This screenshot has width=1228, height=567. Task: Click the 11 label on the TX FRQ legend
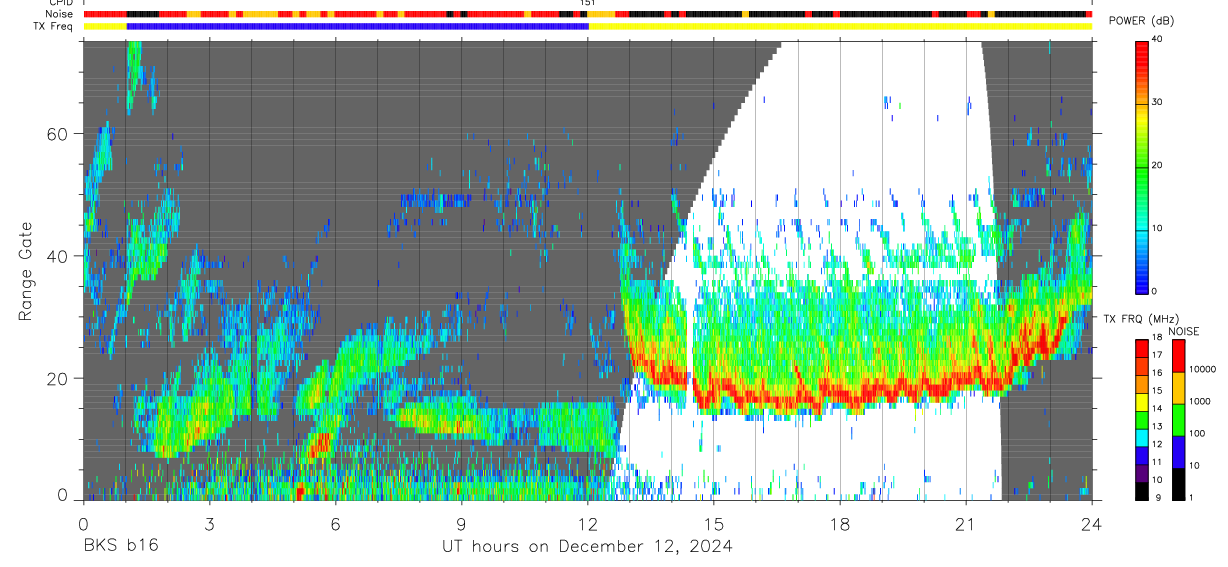[1157, 462]
